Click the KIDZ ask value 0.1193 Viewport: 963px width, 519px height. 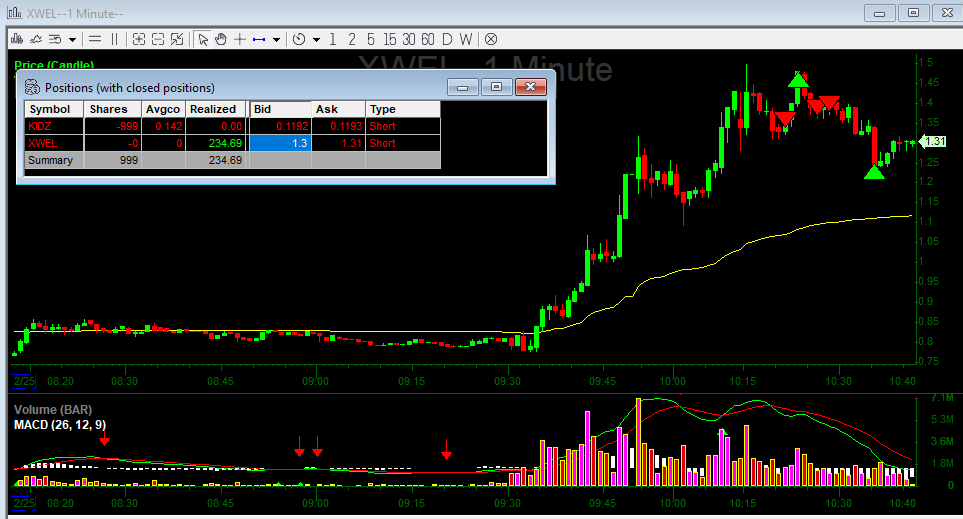(338, 126)
